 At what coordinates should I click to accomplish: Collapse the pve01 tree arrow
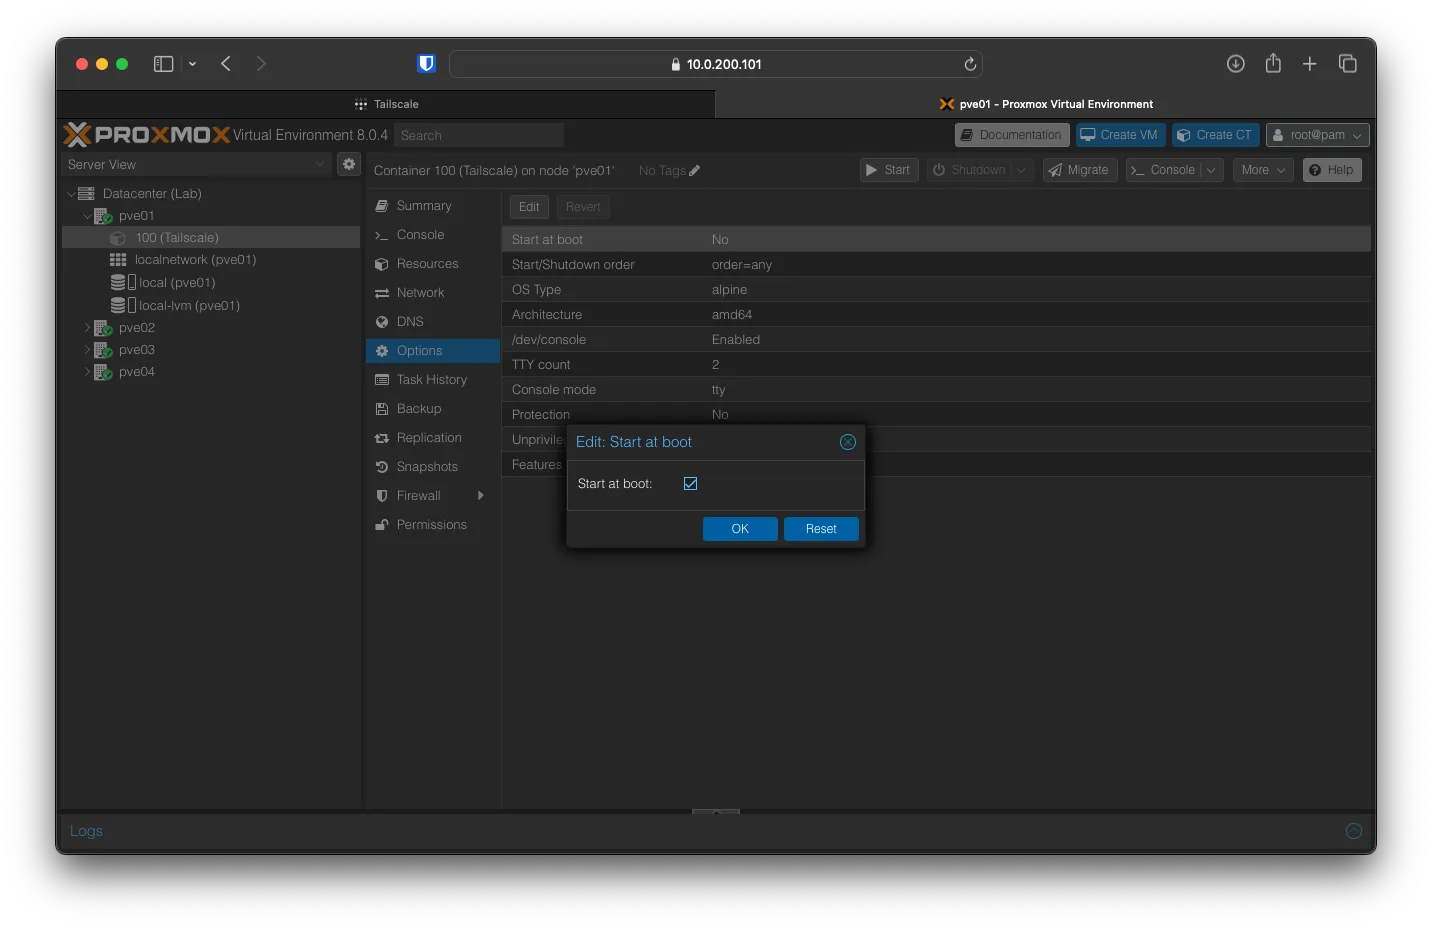pyautogui.click(x=87, y=215)
